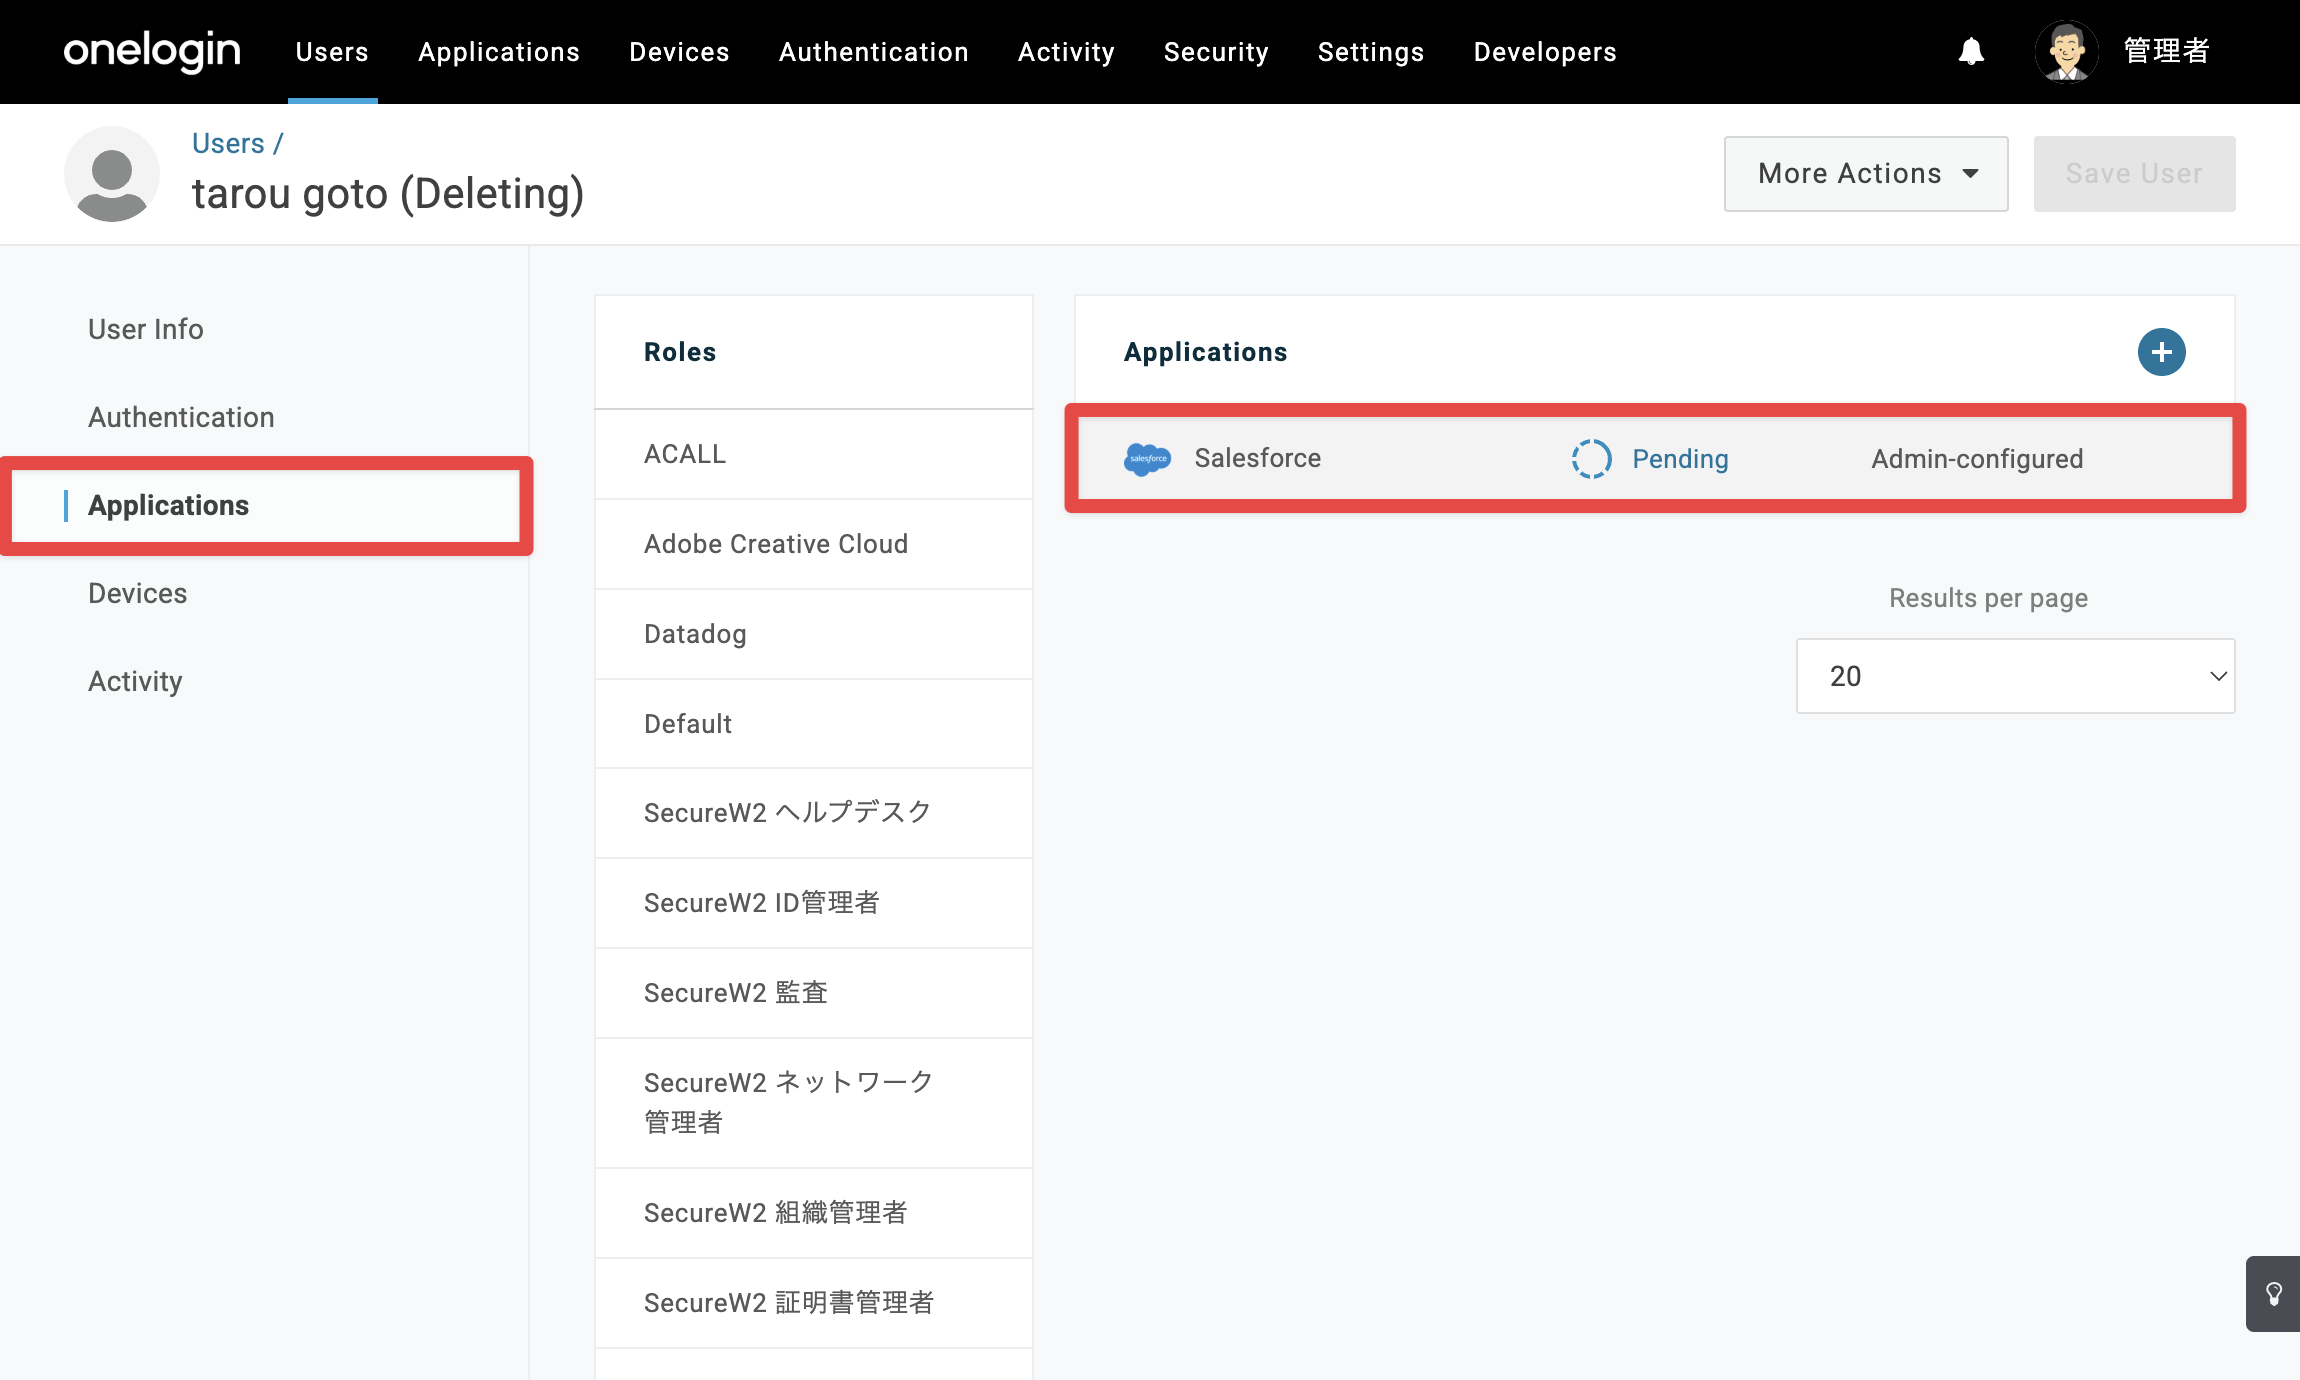
Task: Open the More Actions dropdown
Action: tap(1866, 174)
